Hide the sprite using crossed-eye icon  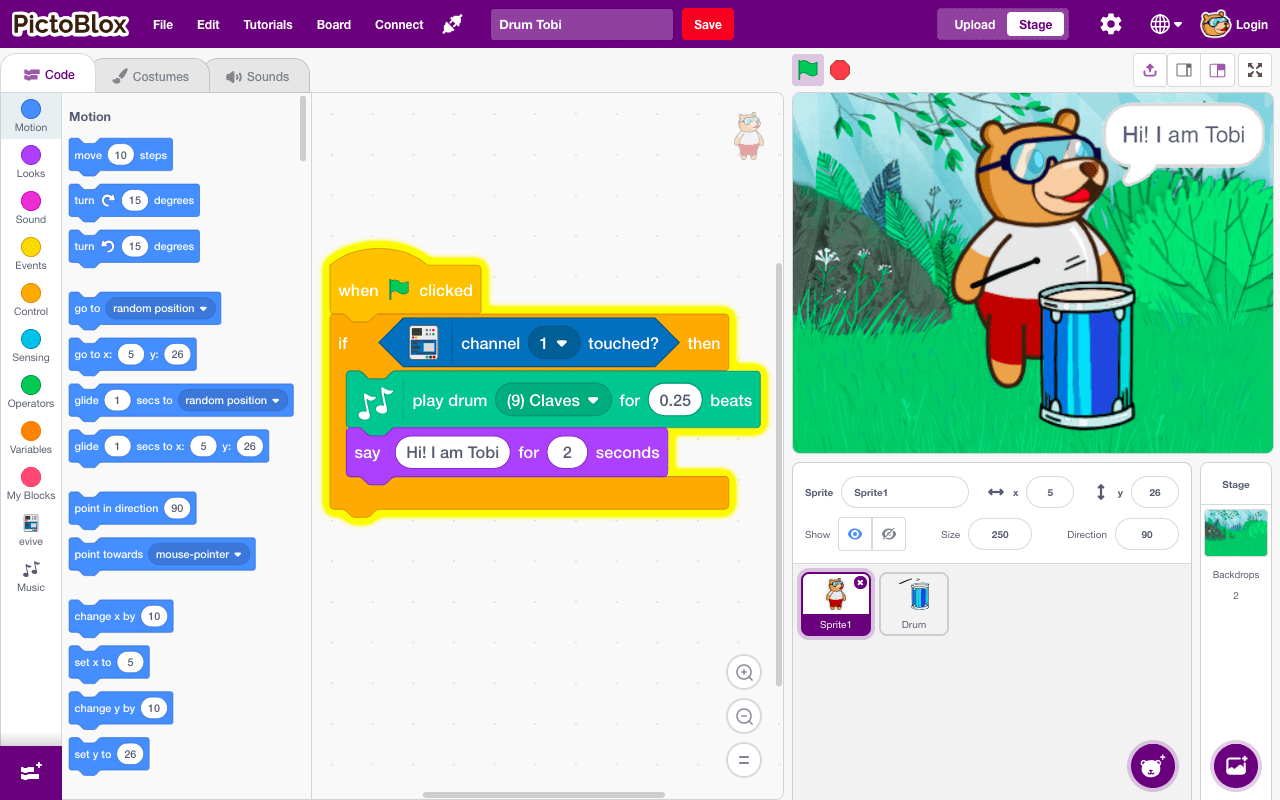click(888, 534)
